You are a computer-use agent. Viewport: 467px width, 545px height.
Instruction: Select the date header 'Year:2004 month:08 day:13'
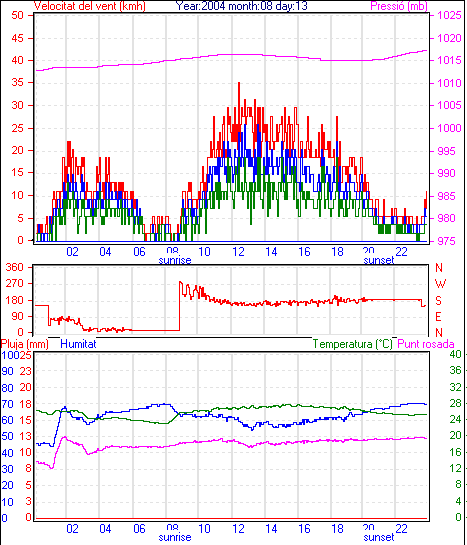click(x=241, y=6)
